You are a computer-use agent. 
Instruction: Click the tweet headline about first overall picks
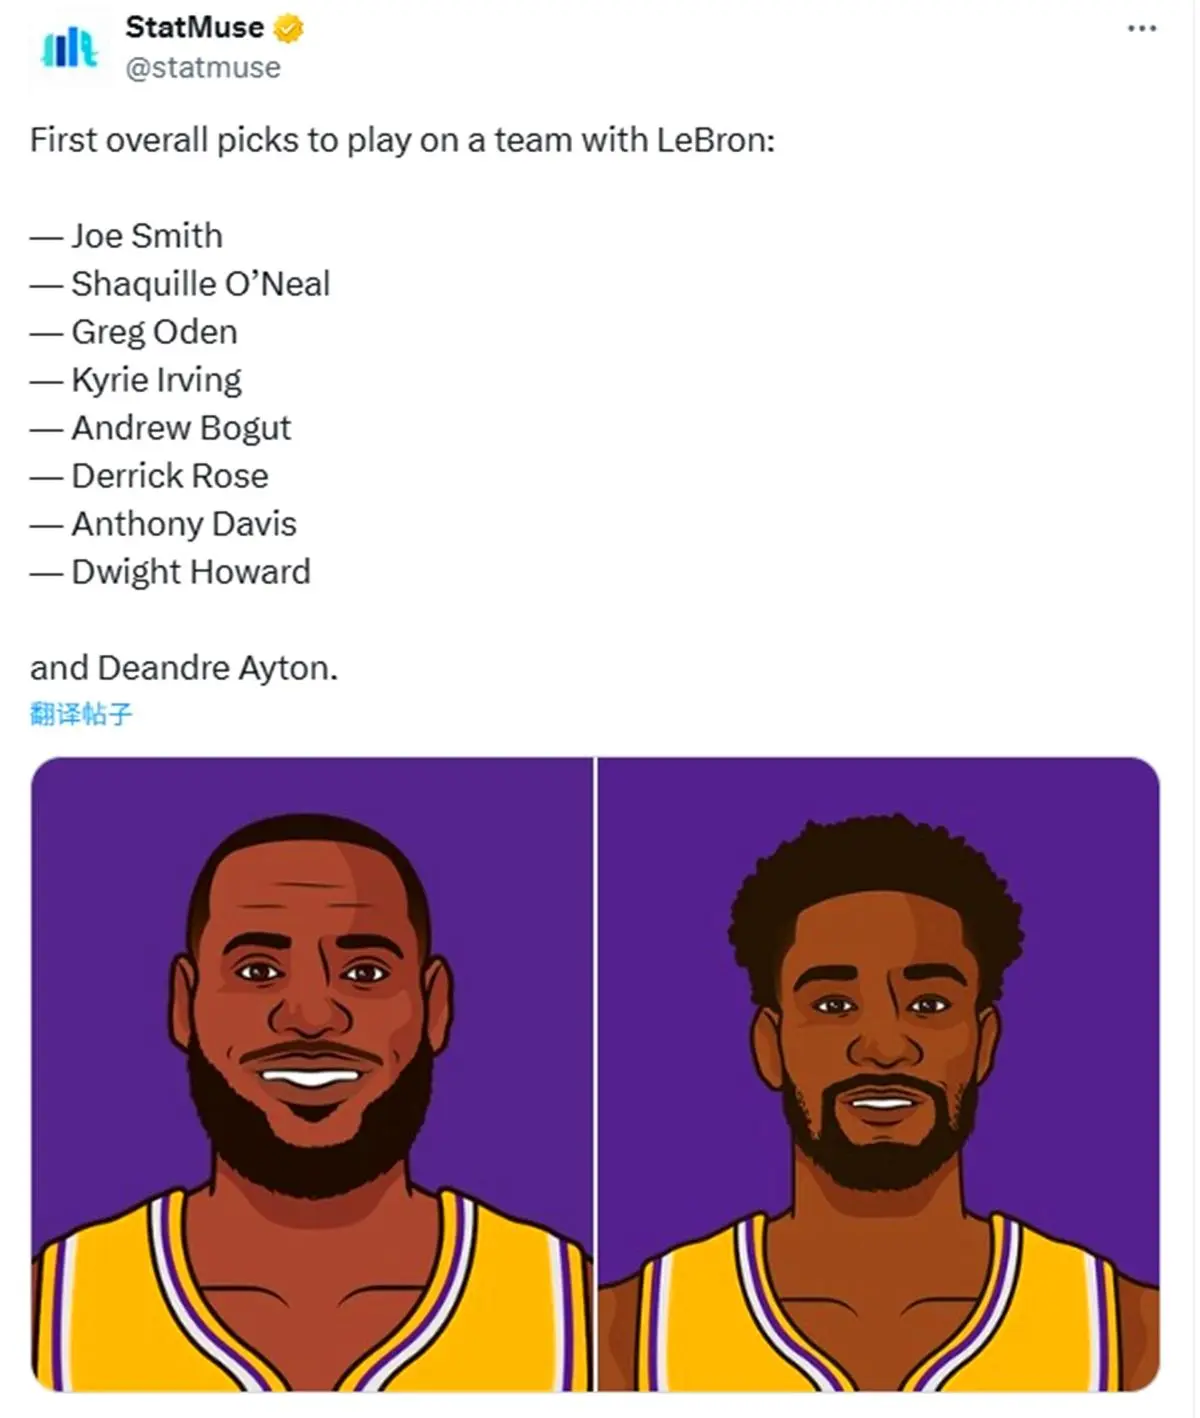402,140
